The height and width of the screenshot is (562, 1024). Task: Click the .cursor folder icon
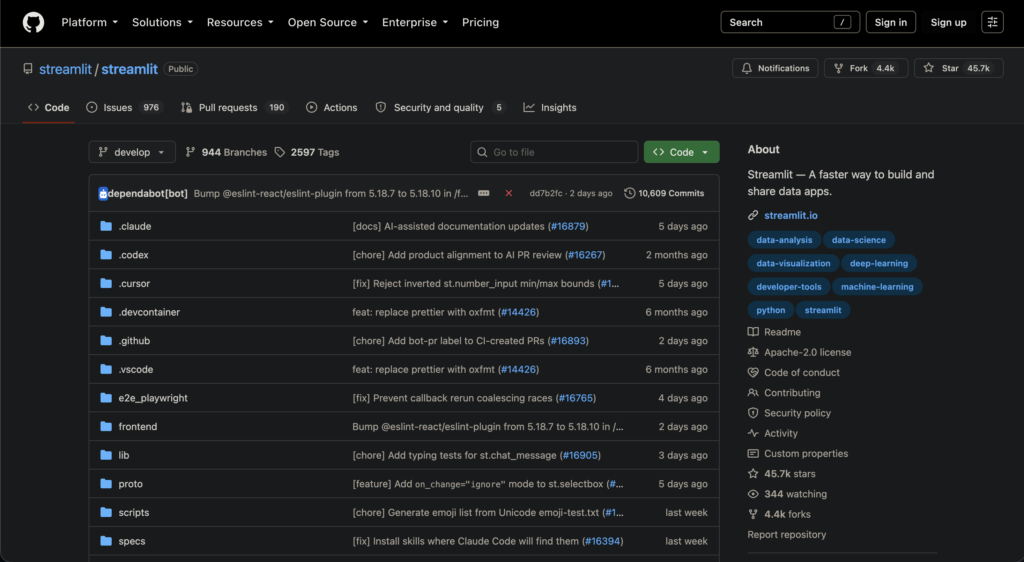click(106, 283)
